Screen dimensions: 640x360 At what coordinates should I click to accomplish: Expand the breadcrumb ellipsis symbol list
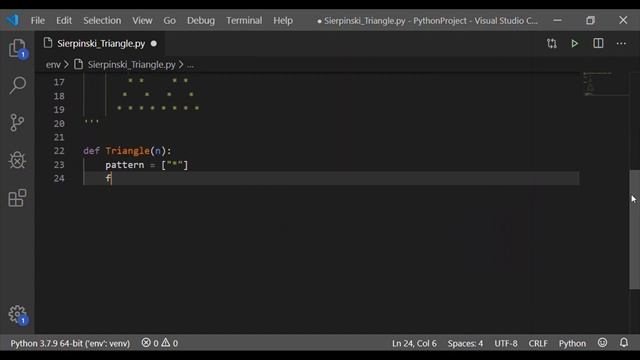point(191,64)
